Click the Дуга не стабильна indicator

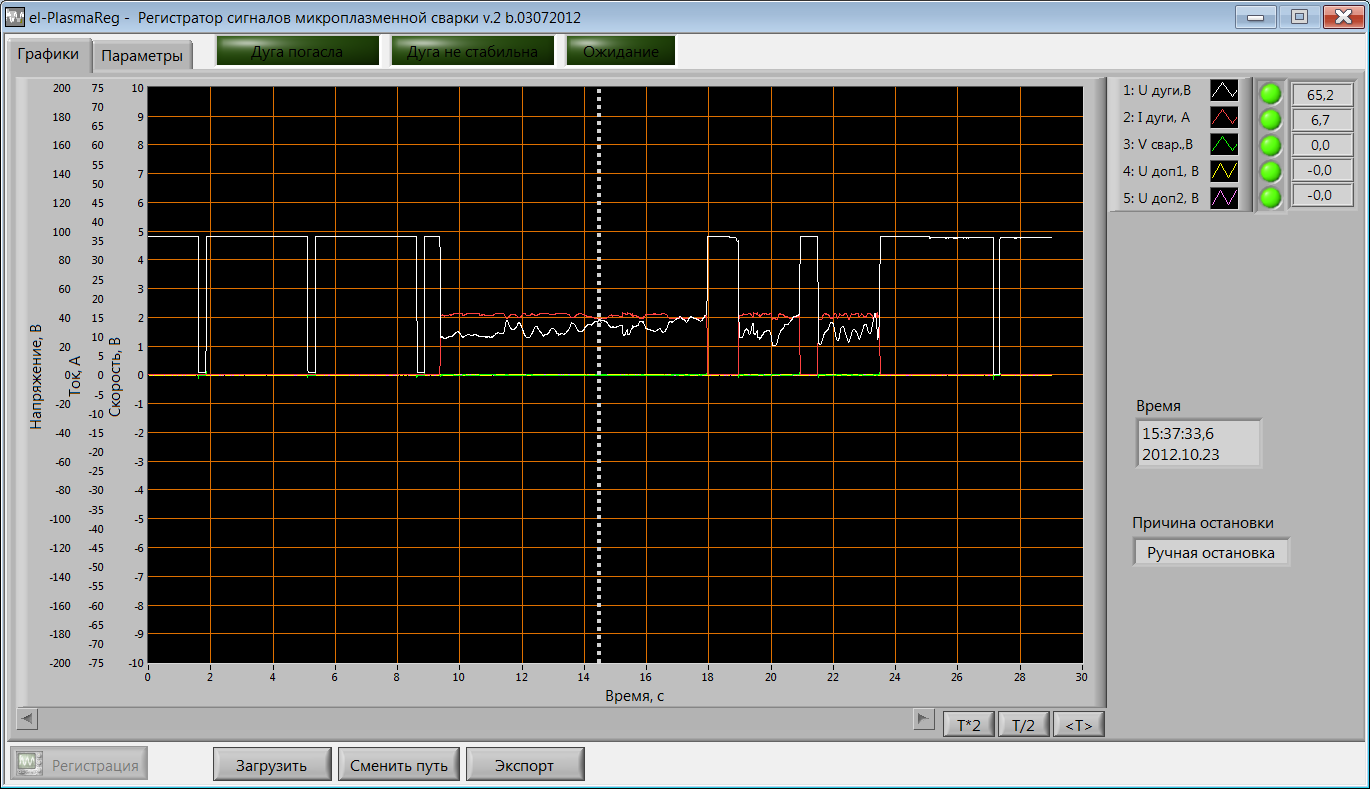(472, 52)
